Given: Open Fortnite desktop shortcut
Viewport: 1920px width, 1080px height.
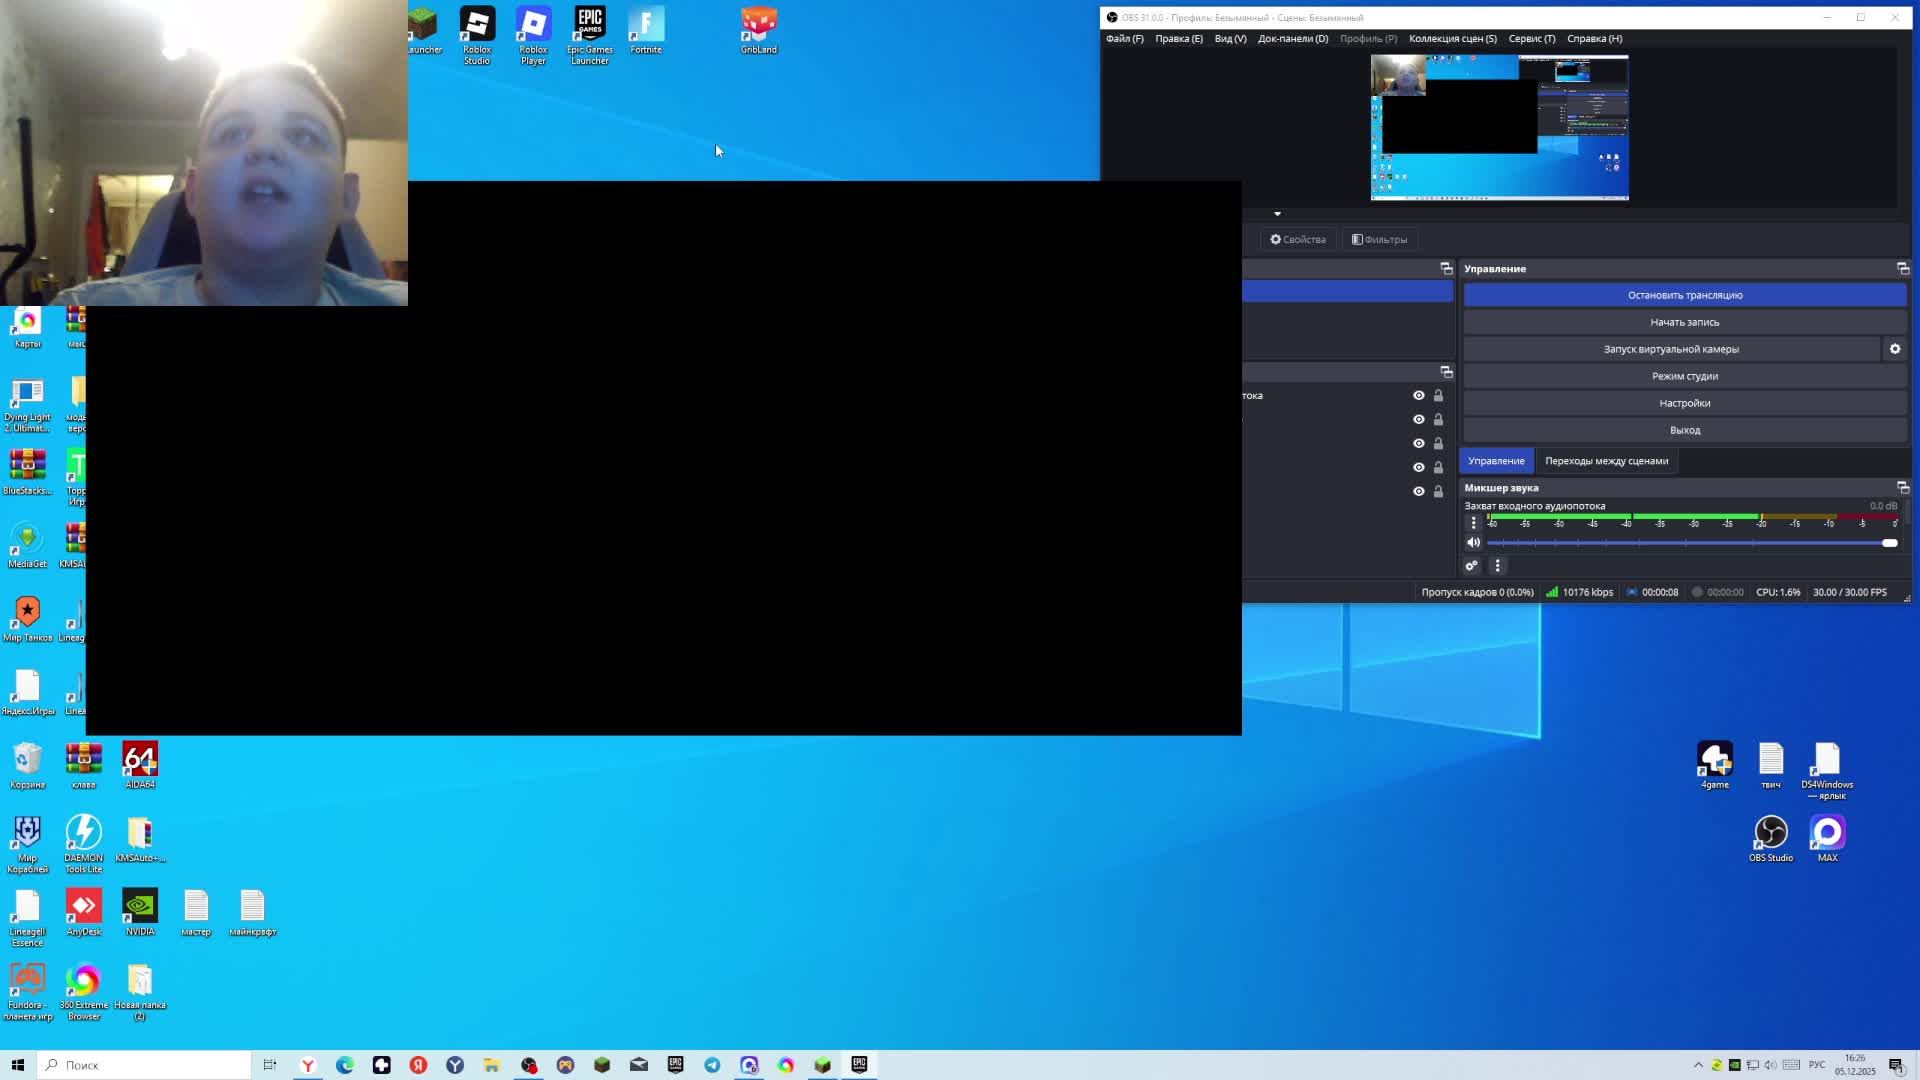Looking at the screenshot, I should pos(646,25).
